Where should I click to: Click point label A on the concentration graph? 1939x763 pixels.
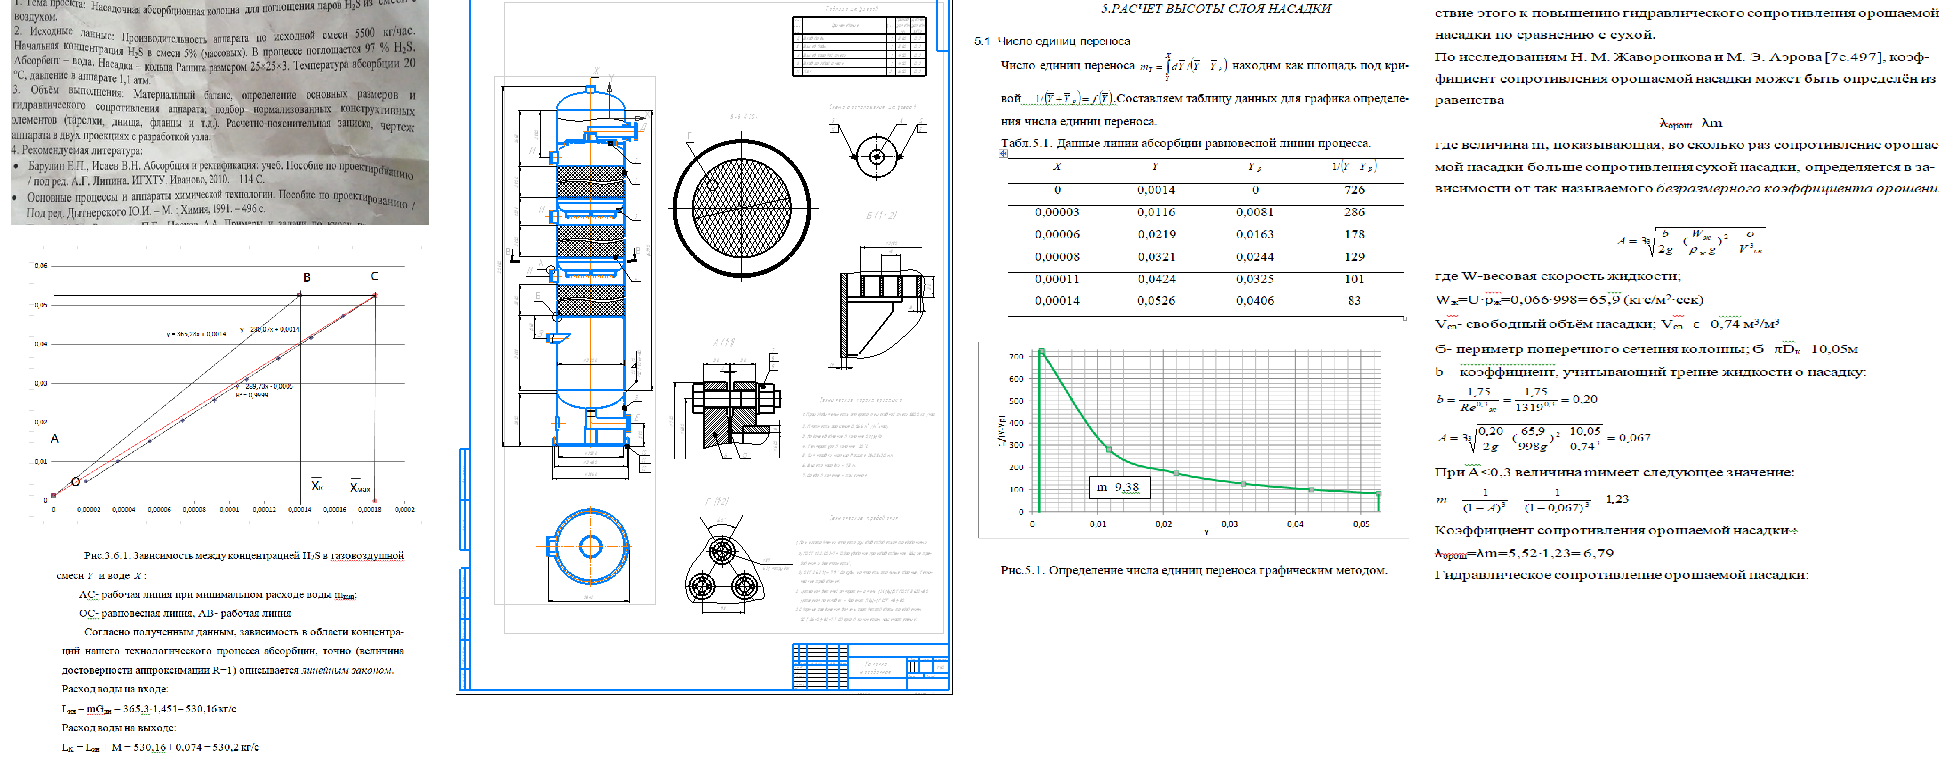tap(54, 438)
